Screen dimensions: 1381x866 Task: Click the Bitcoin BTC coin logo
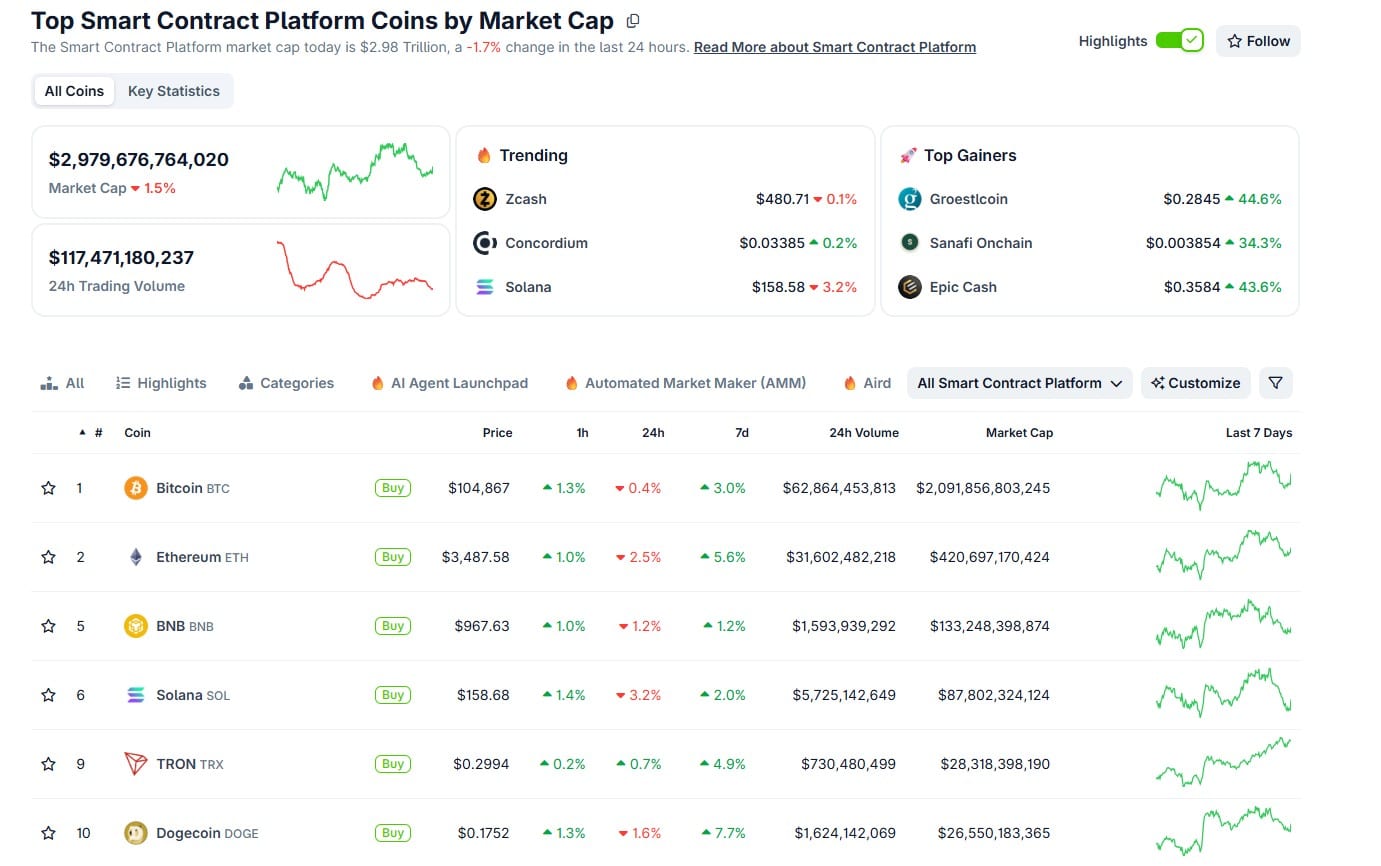coord(135,488)
